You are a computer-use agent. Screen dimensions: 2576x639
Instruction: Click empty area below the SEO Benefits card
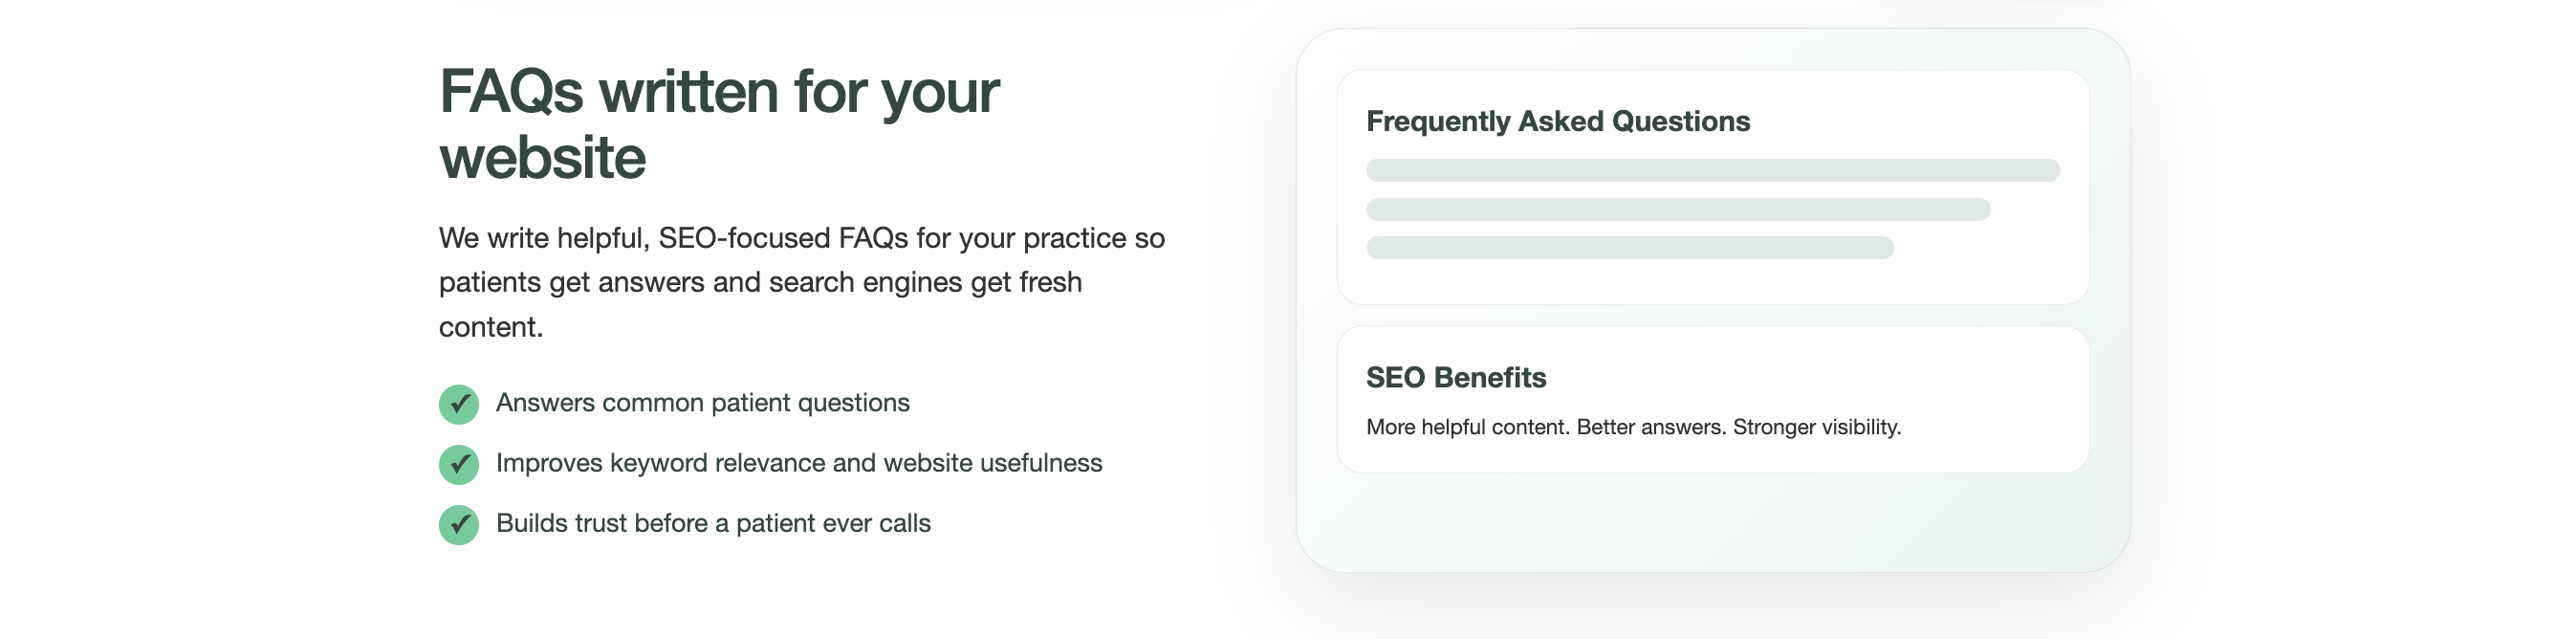pyautogui.click(x=1713, y=522)
